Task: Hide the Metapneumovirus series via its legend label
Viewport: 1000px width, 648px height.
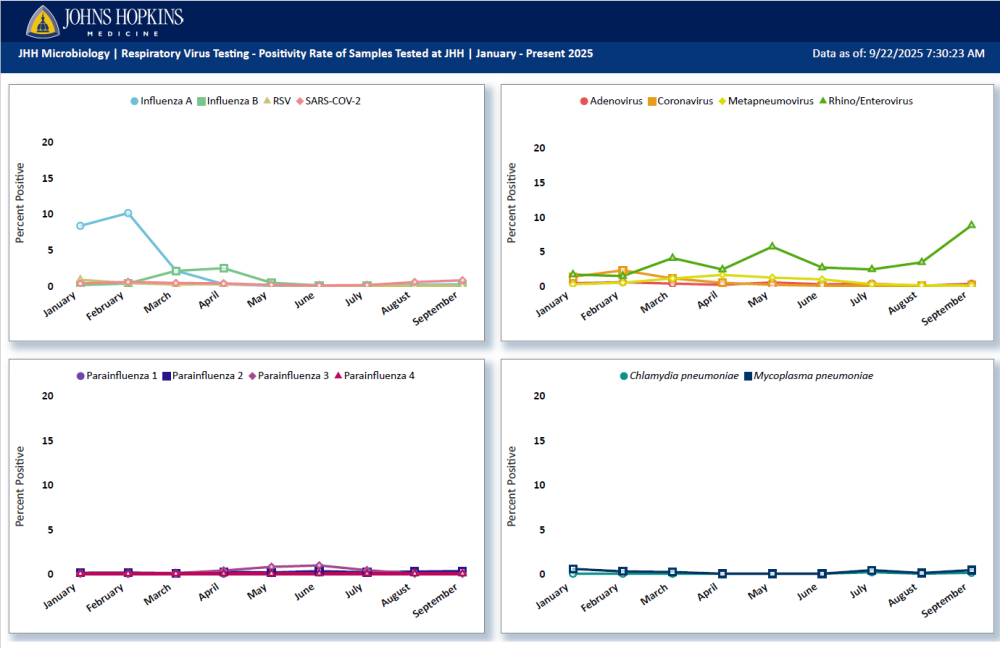Action: coord(770,101)
